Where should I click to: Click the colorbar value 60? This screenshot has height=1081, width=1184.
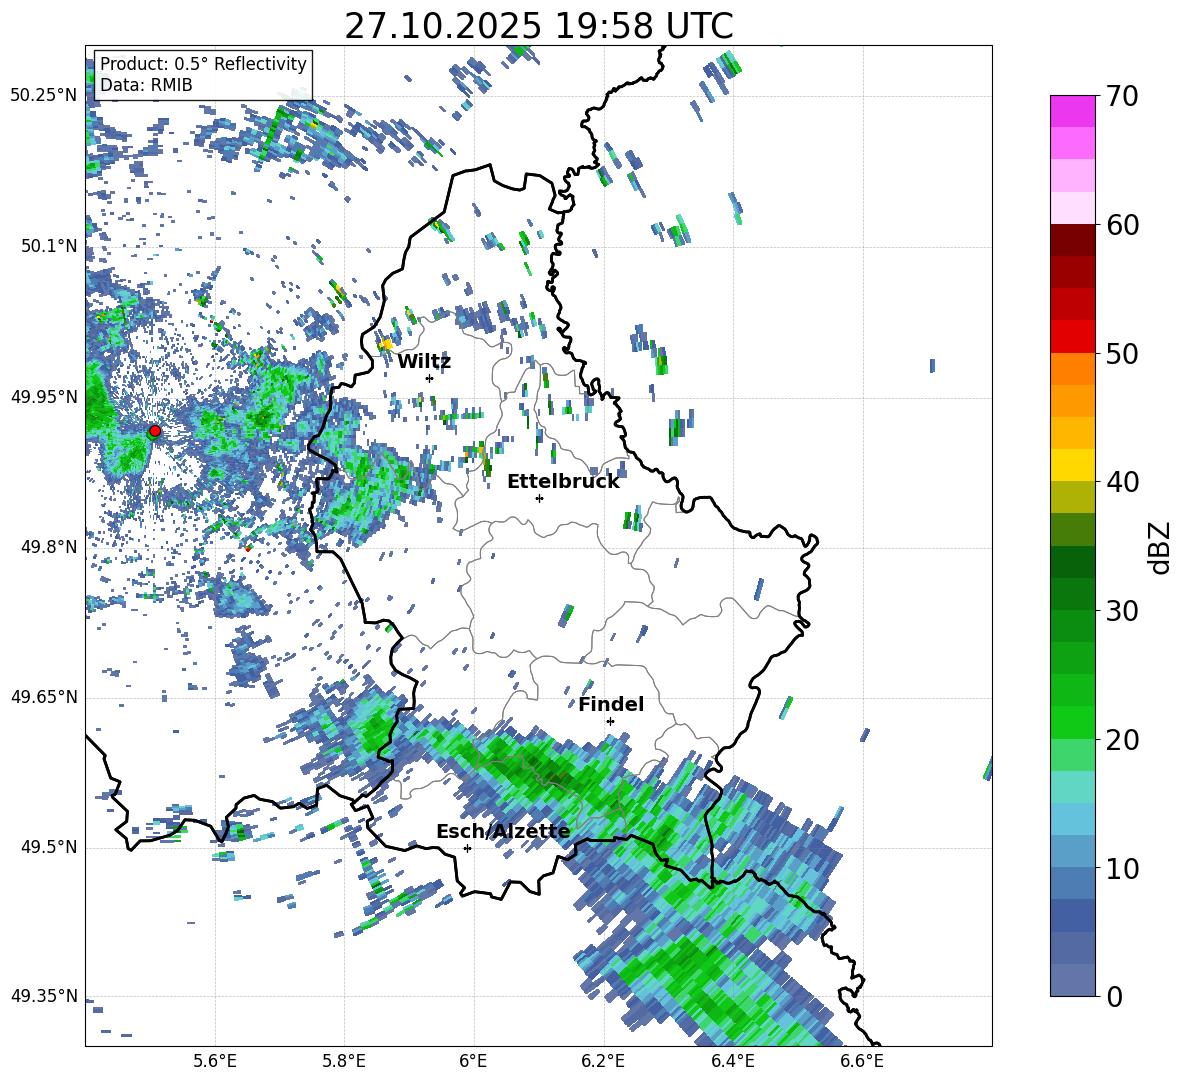tap(1122, 225)
